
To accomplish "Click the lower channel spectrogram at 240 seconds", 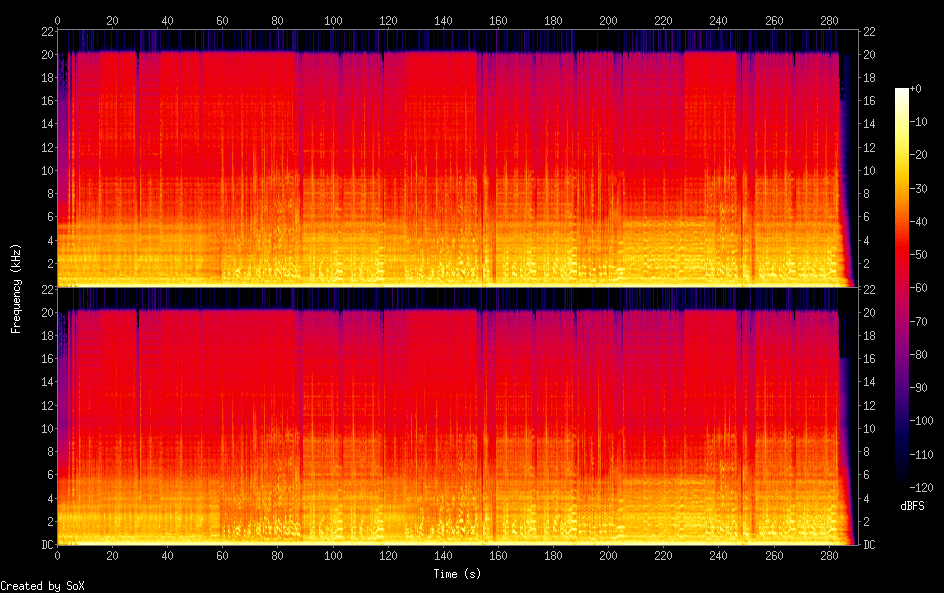I will (x=718, y=420).
